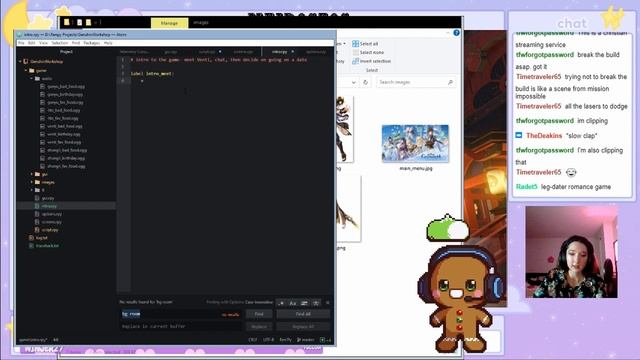This screenshot has height=360, width=640.
Task: Open venti_bad_food.ogg file icon
Action: point(42,126)
